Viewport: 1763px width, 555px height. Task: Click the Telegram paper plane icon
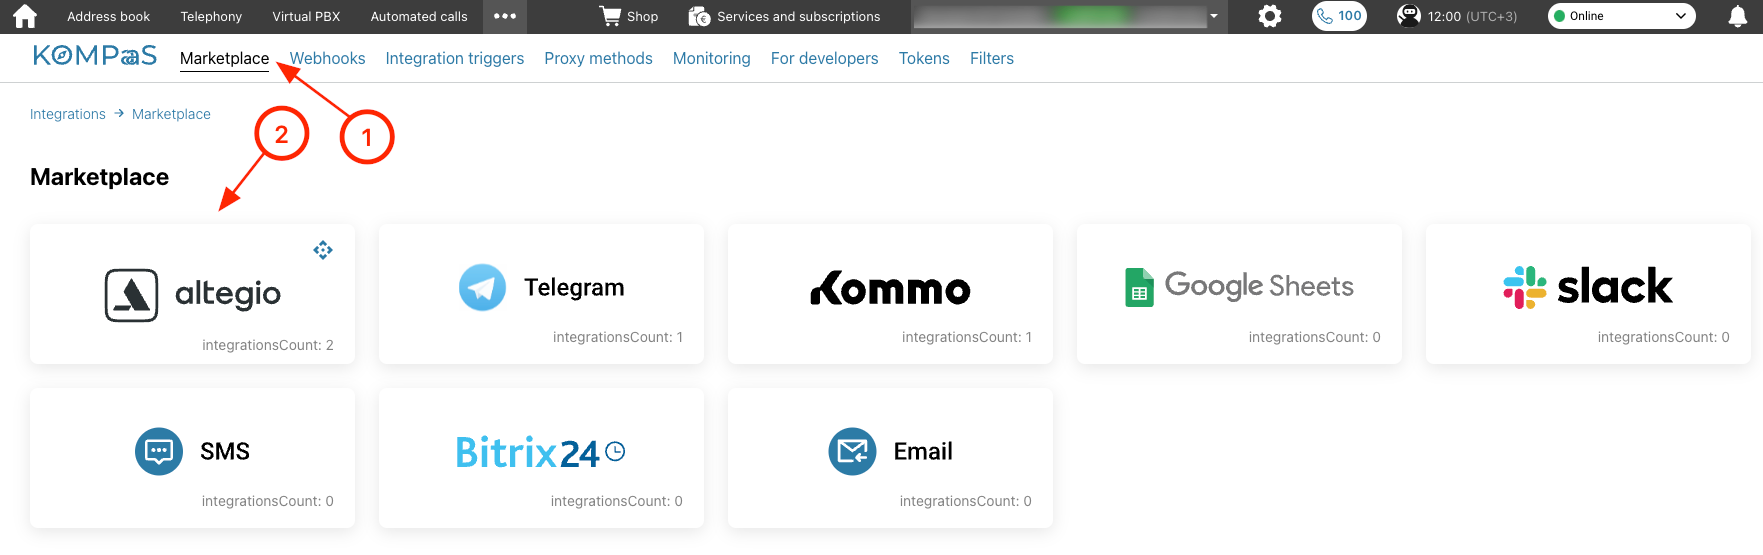[482, 287]
